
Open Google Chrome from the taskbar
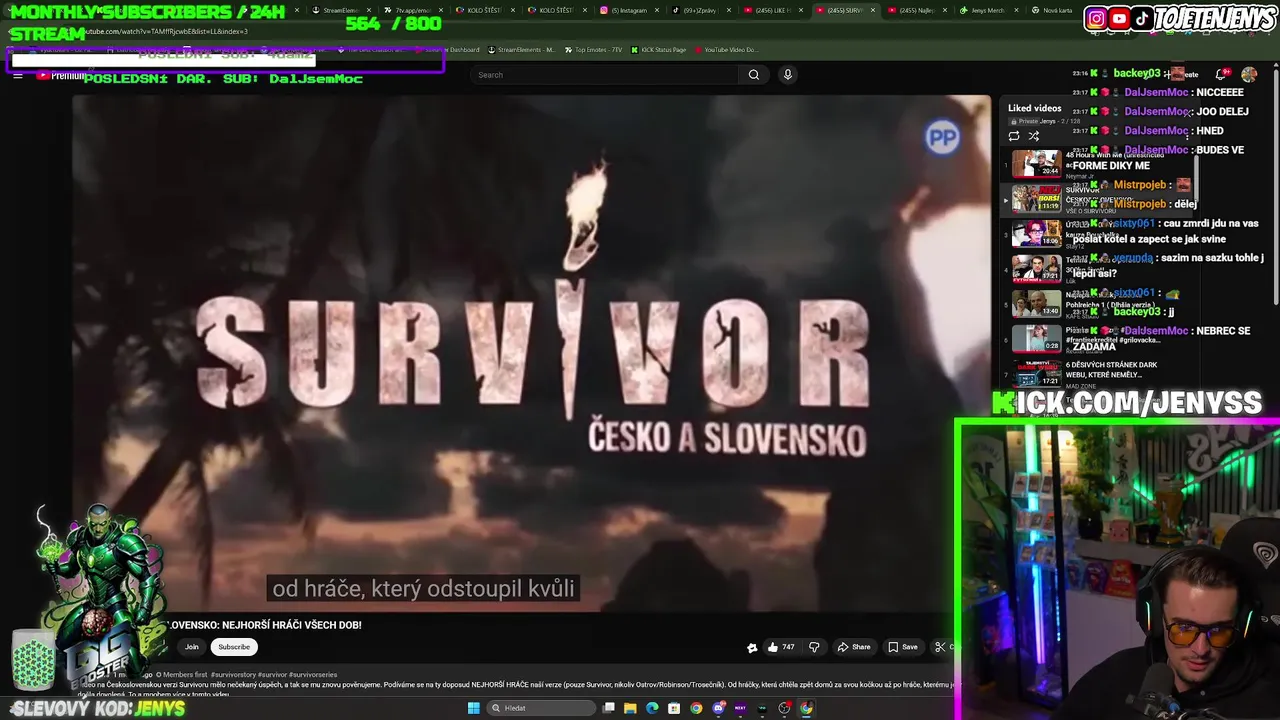[696, 708]
